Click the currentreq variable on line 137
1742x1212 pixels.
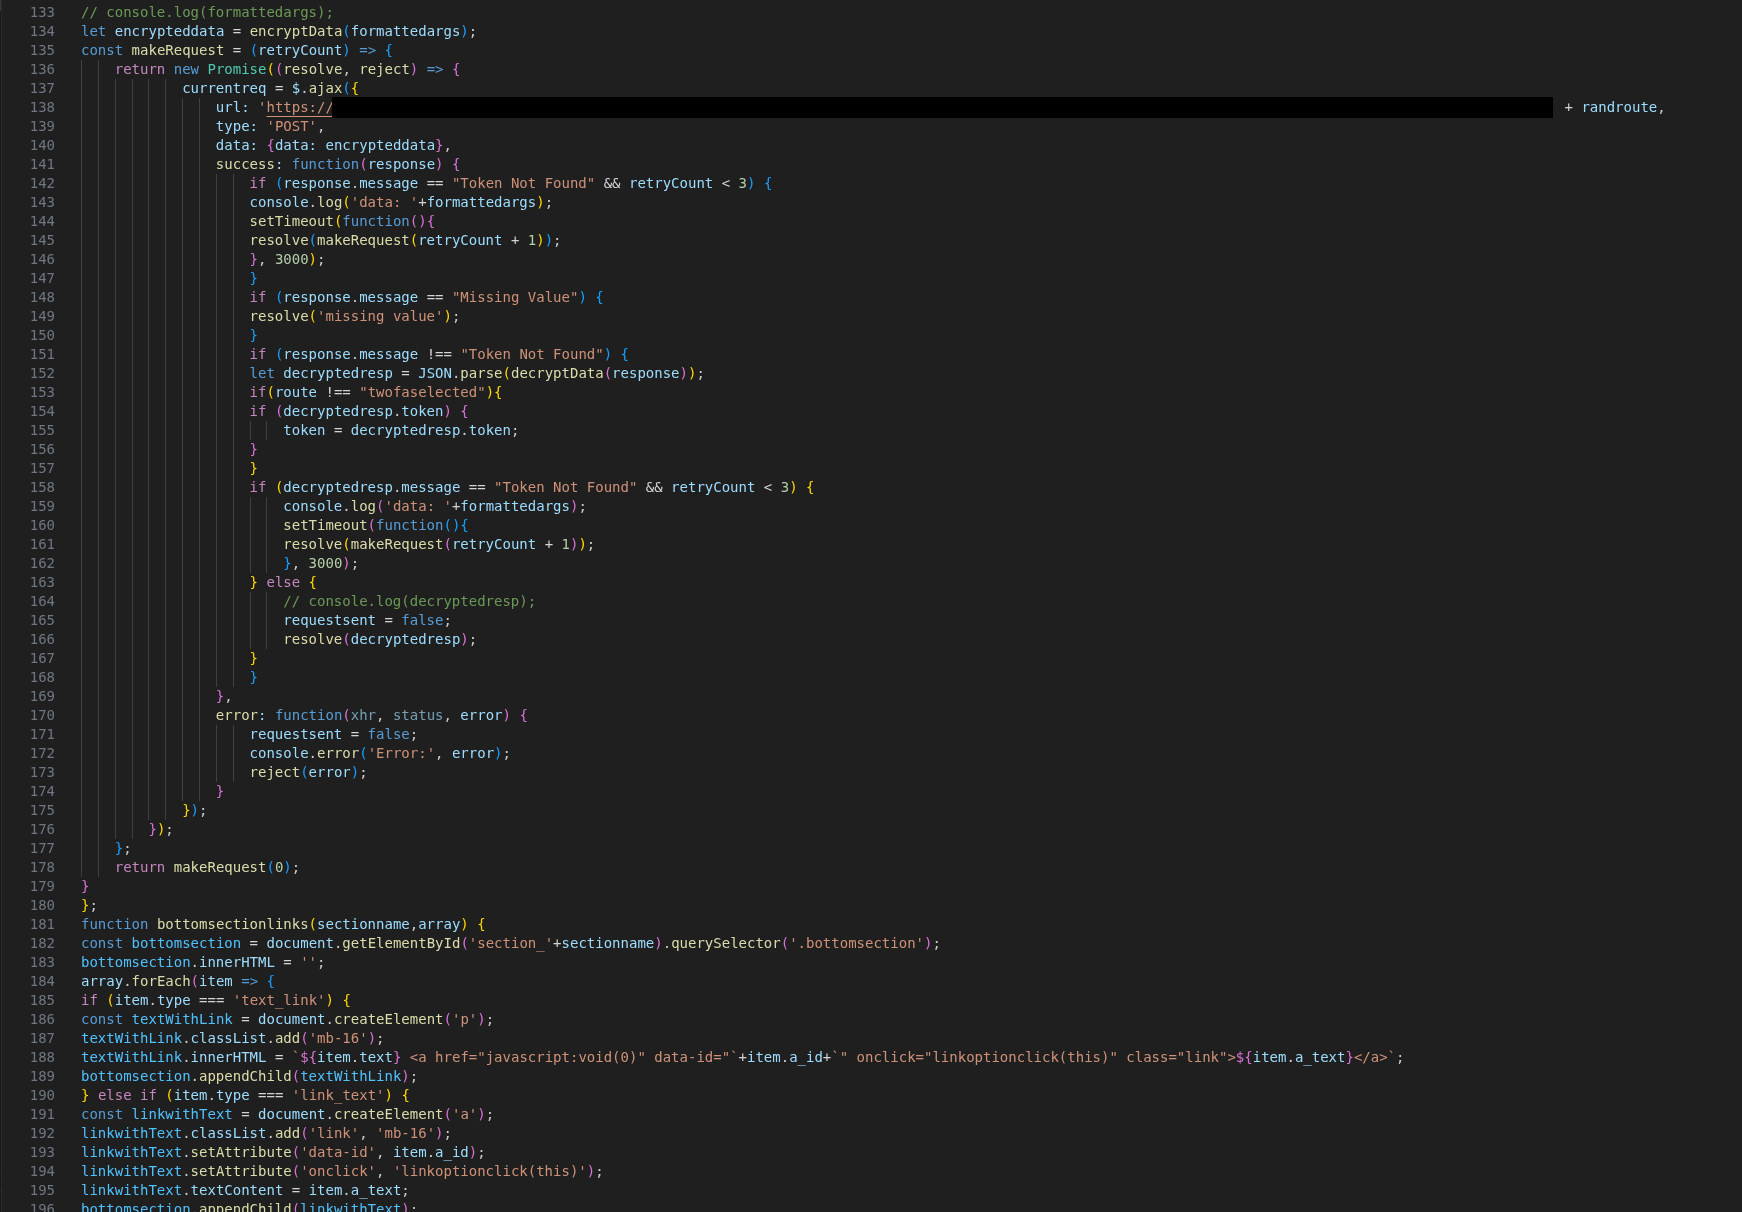(224, 89)
